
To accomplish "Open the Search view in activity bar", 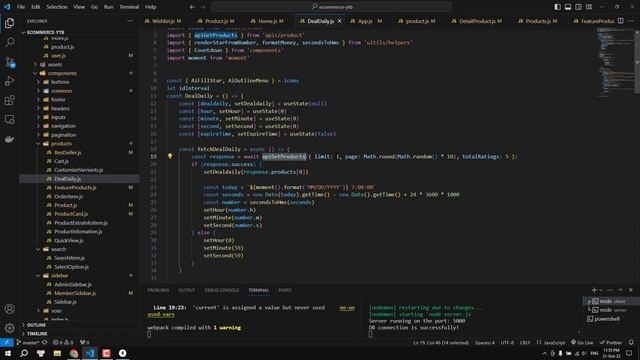I will pyautogui.click(x=9, y=42).
